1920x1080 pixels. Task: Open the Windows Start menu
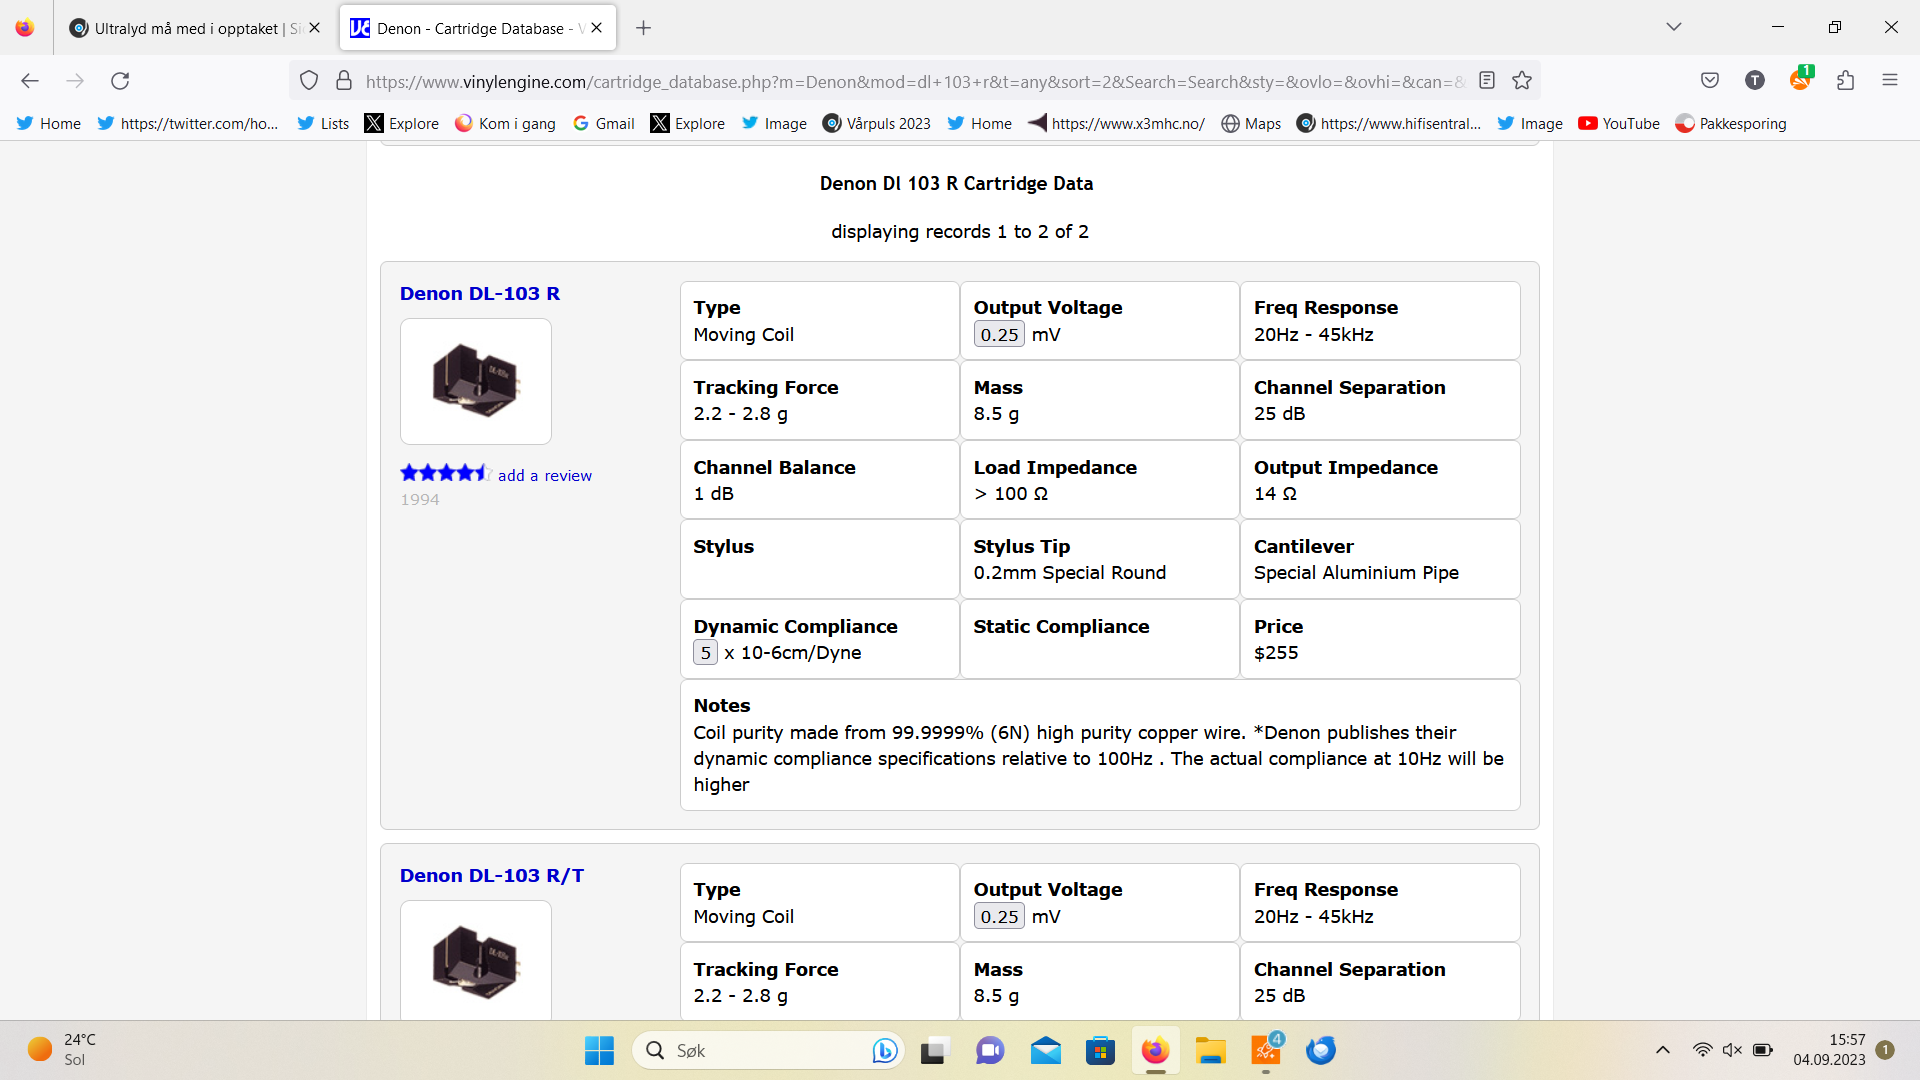(x=599, y=1050)
